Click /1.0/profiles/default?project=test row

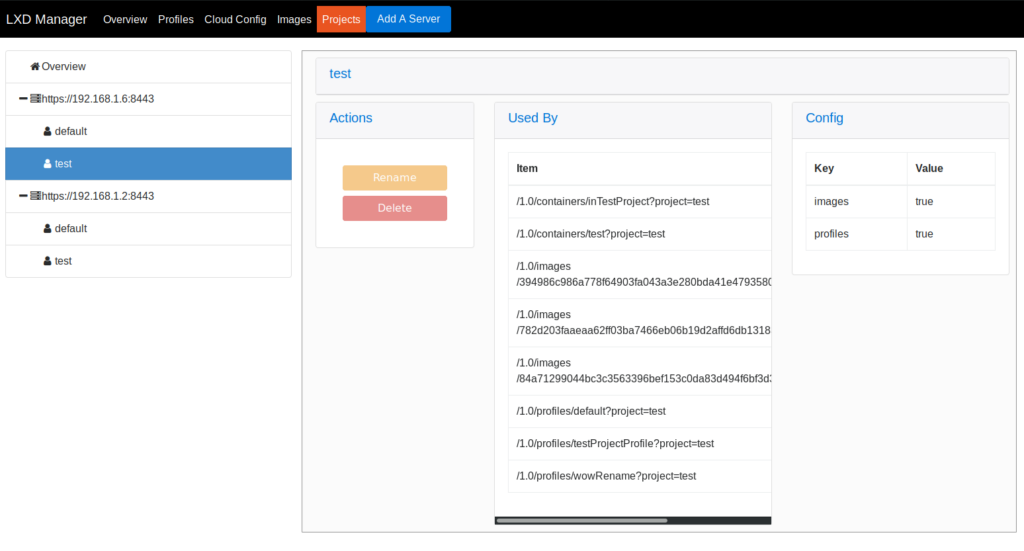[639, 411]
